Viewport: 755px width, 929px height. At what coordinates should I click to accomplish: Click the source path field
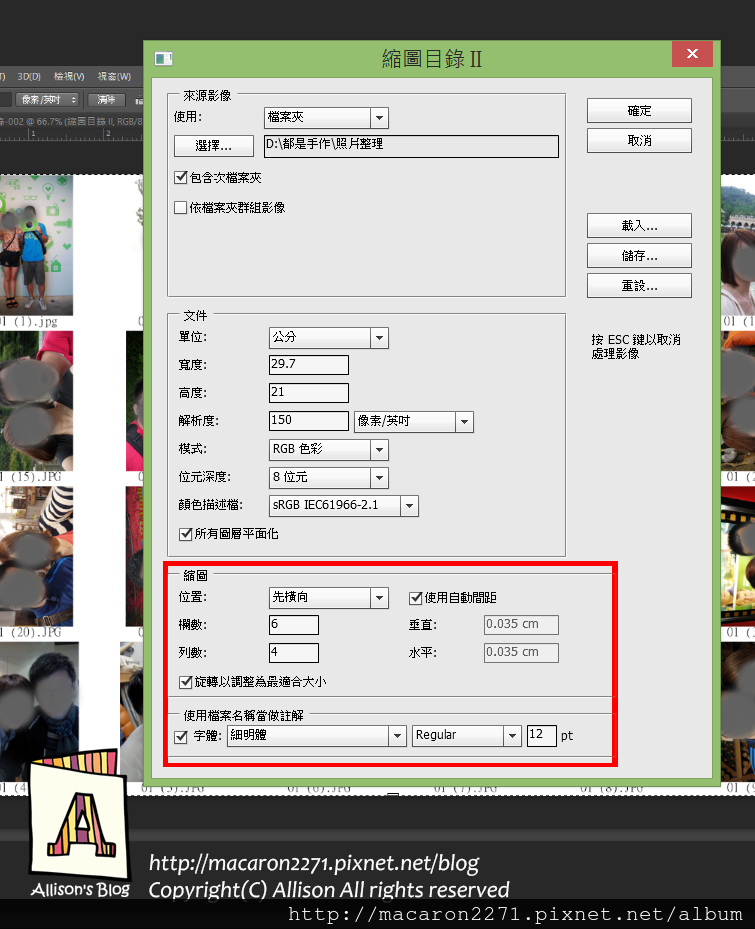coord(411,146)
